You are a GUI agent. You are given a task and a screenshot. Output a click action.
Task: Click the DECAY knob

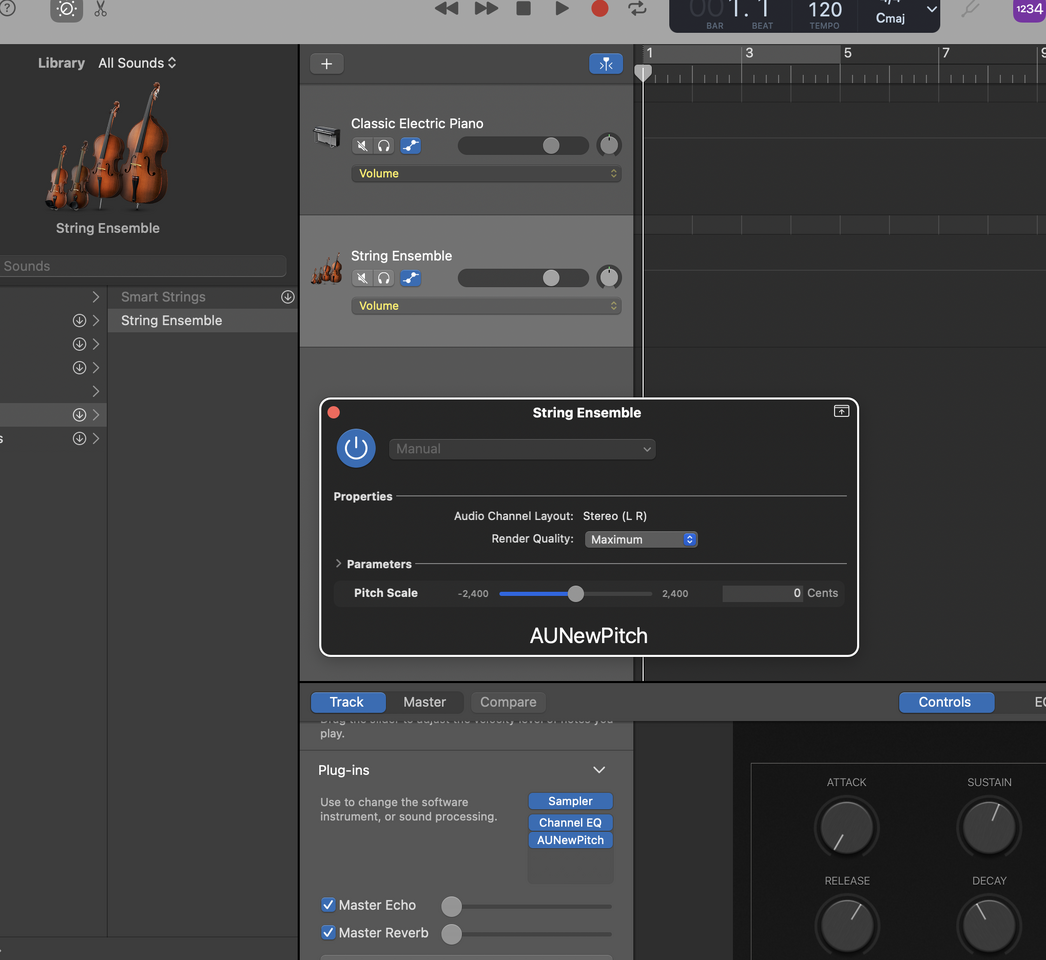989,927
